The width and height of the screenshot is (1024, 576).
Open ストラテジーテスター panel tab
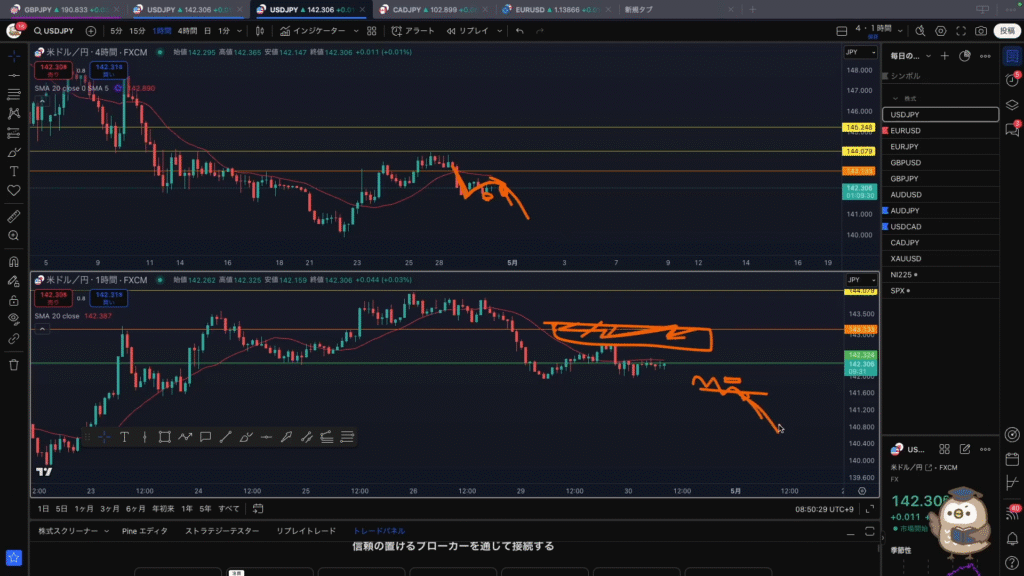coord(222,531)
